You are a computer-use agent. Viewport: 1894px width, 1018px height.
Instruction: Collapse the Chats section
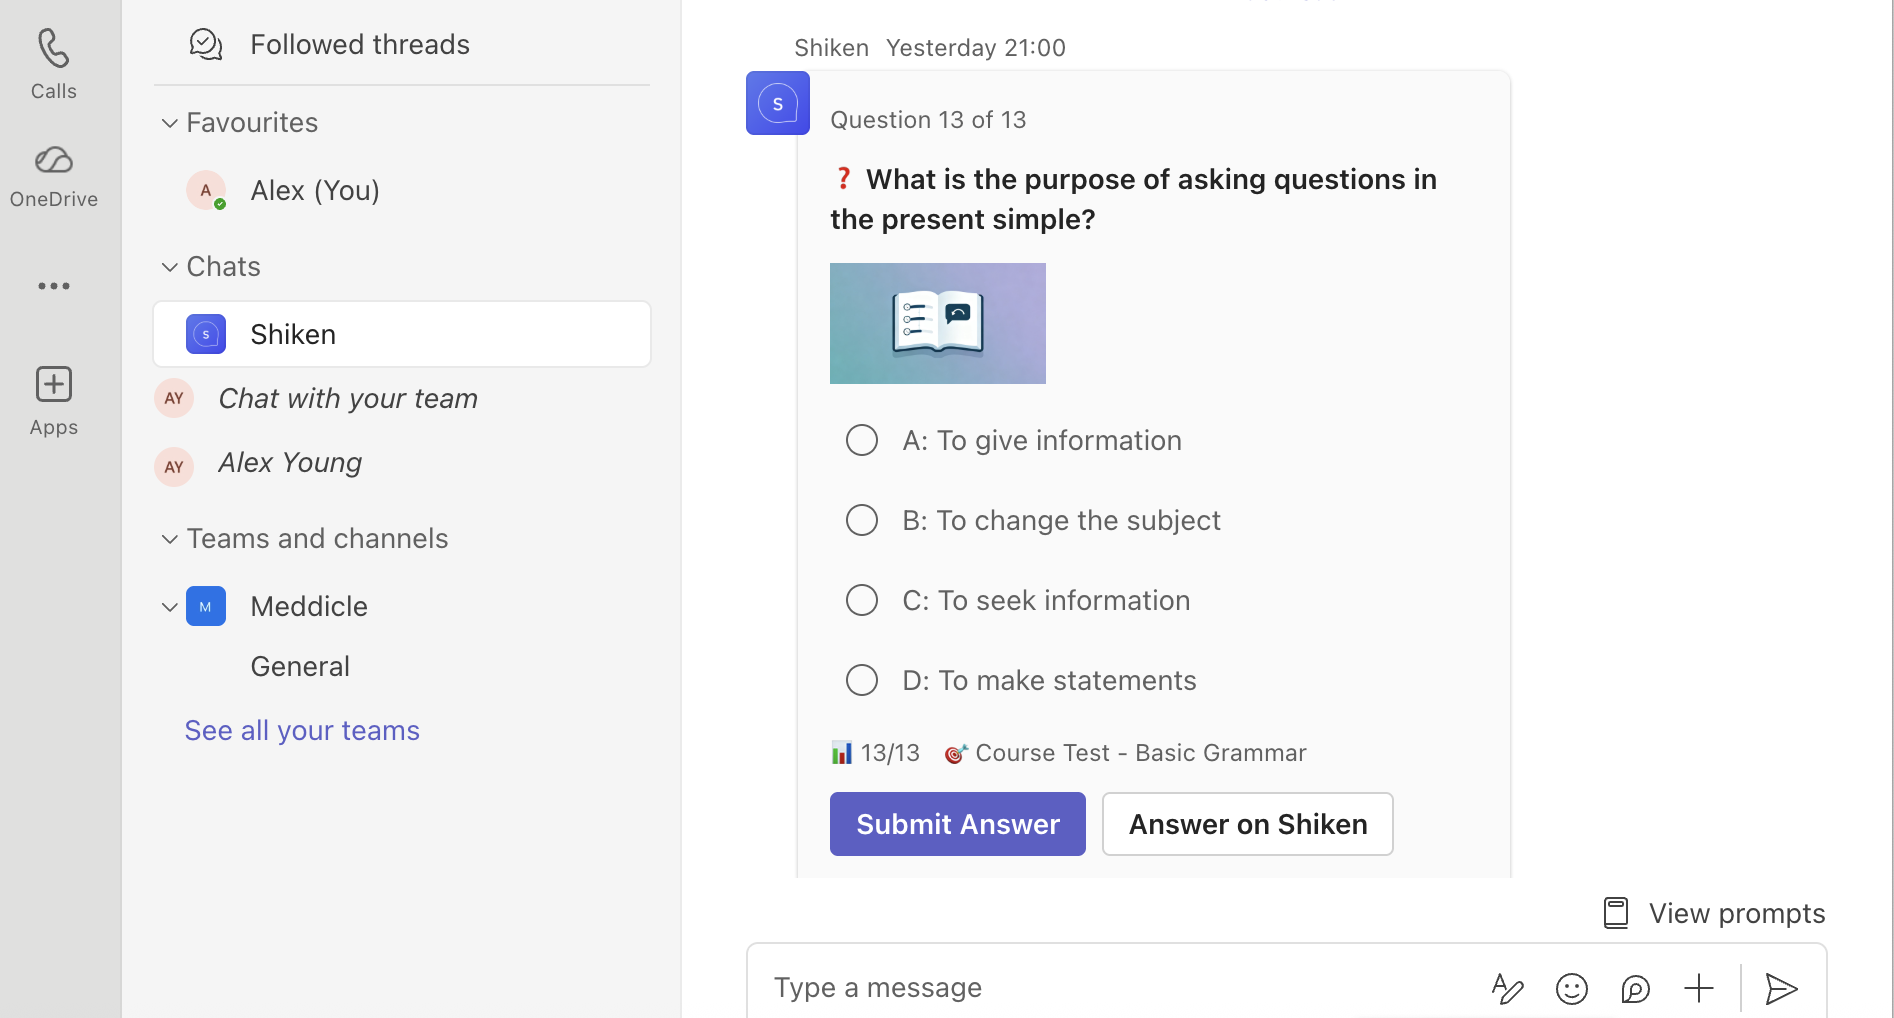click(x=170, y=267)
